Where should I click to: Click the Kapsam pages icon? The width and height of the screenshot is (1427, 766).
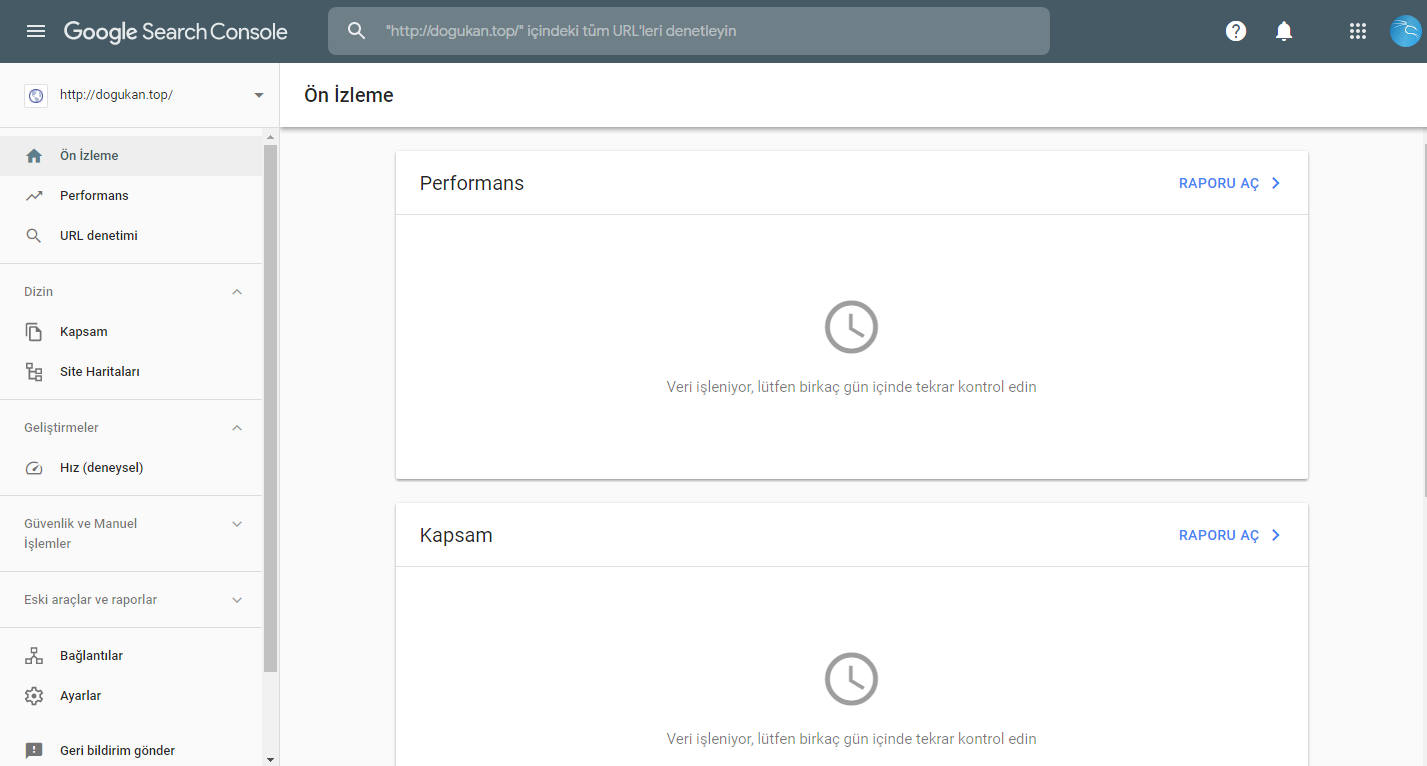34,332
